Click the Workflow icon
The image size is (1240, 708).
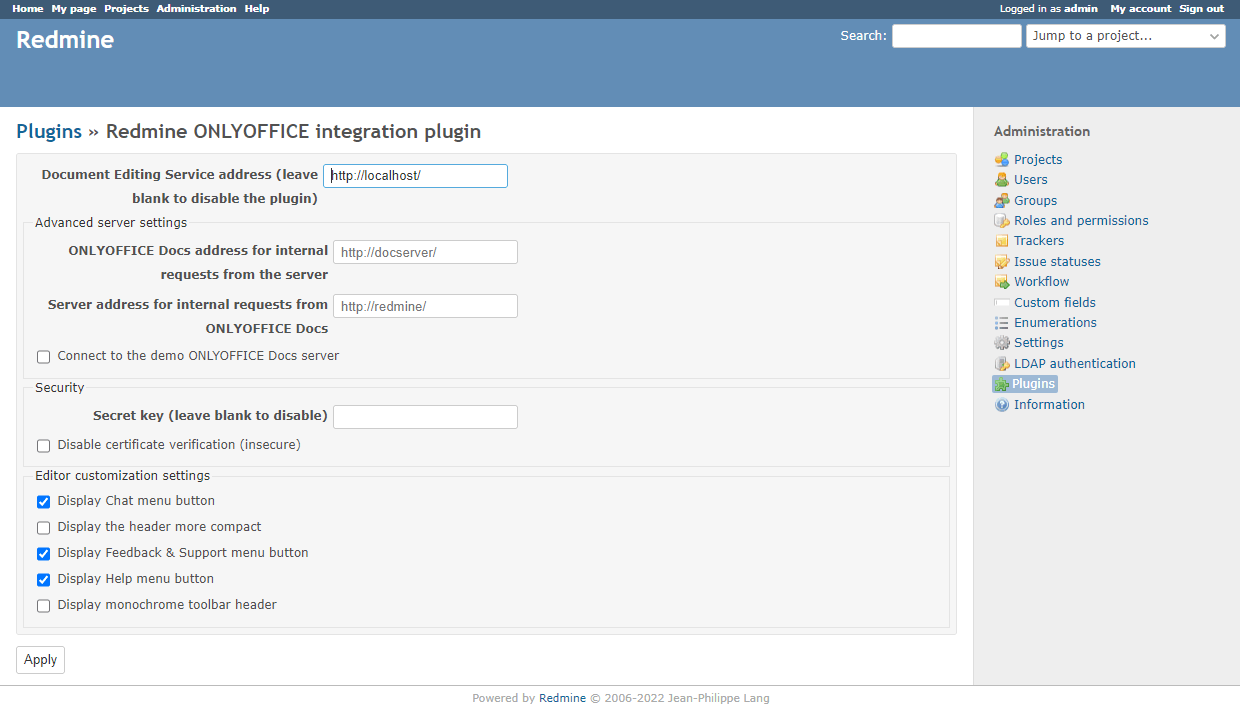(1002, 281)
